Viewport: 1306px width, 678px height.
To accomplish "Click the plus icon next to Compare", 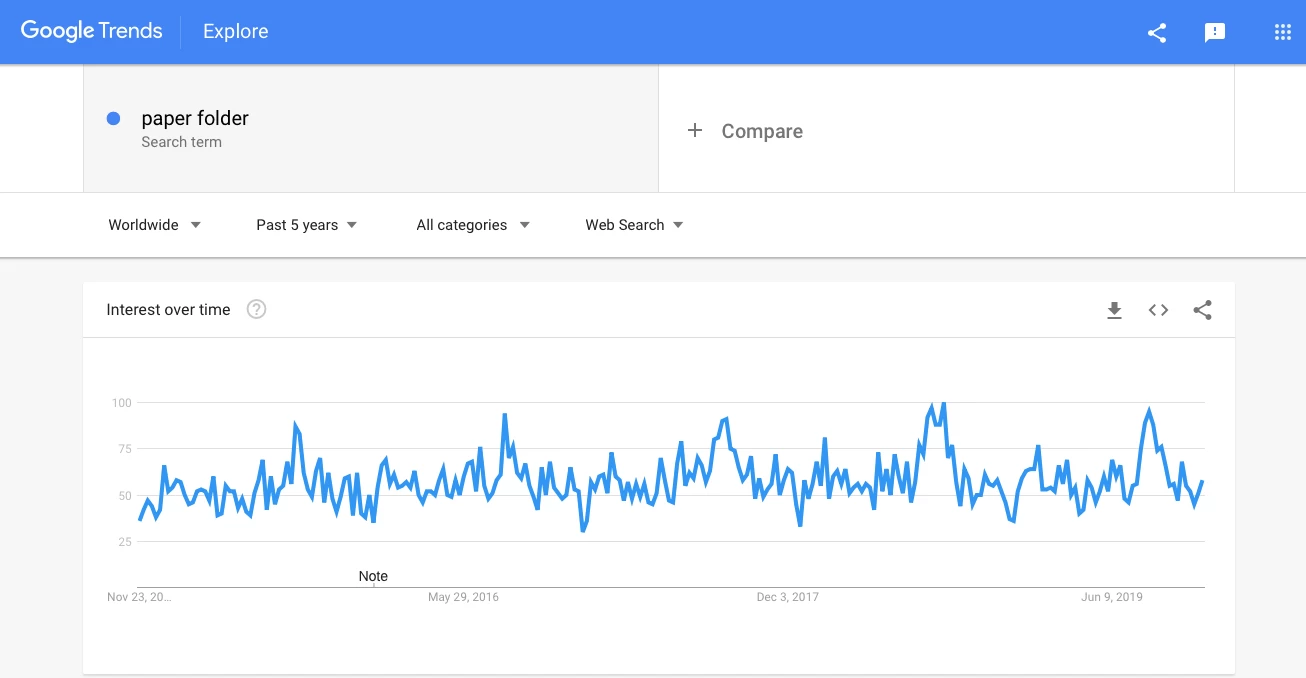I will pos(695,131).
